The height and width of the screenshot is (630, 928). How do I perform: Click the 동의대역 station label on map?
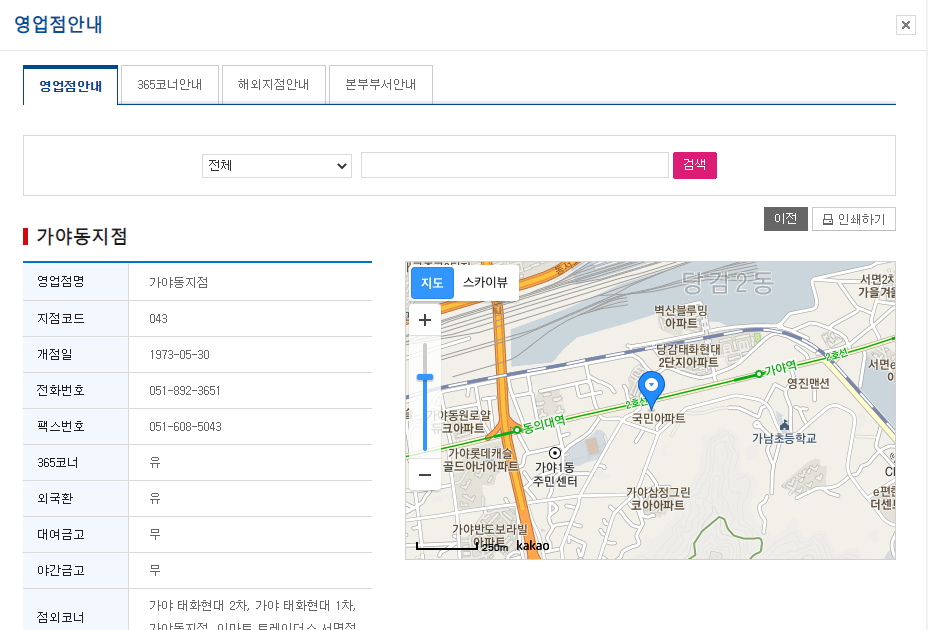(544, 423)
